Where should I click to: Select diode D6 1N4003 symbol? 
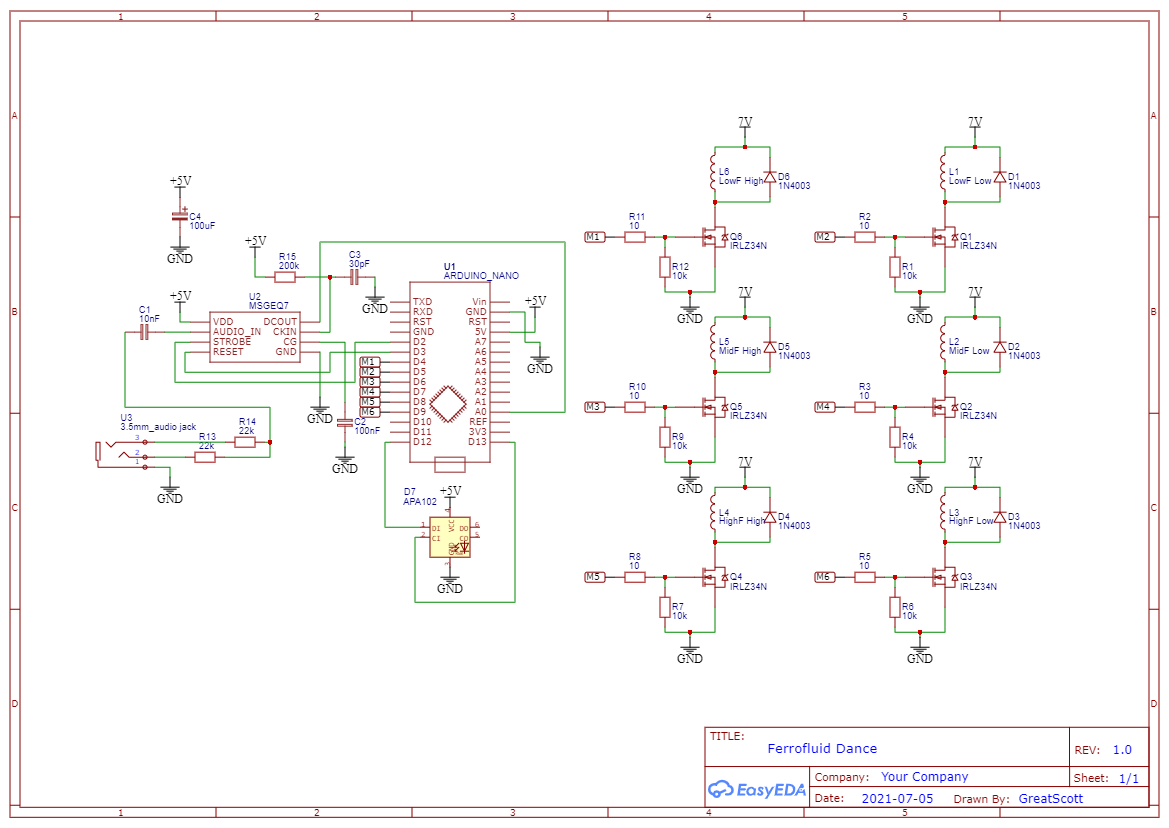pyautogui.click(x=768, y=178)
